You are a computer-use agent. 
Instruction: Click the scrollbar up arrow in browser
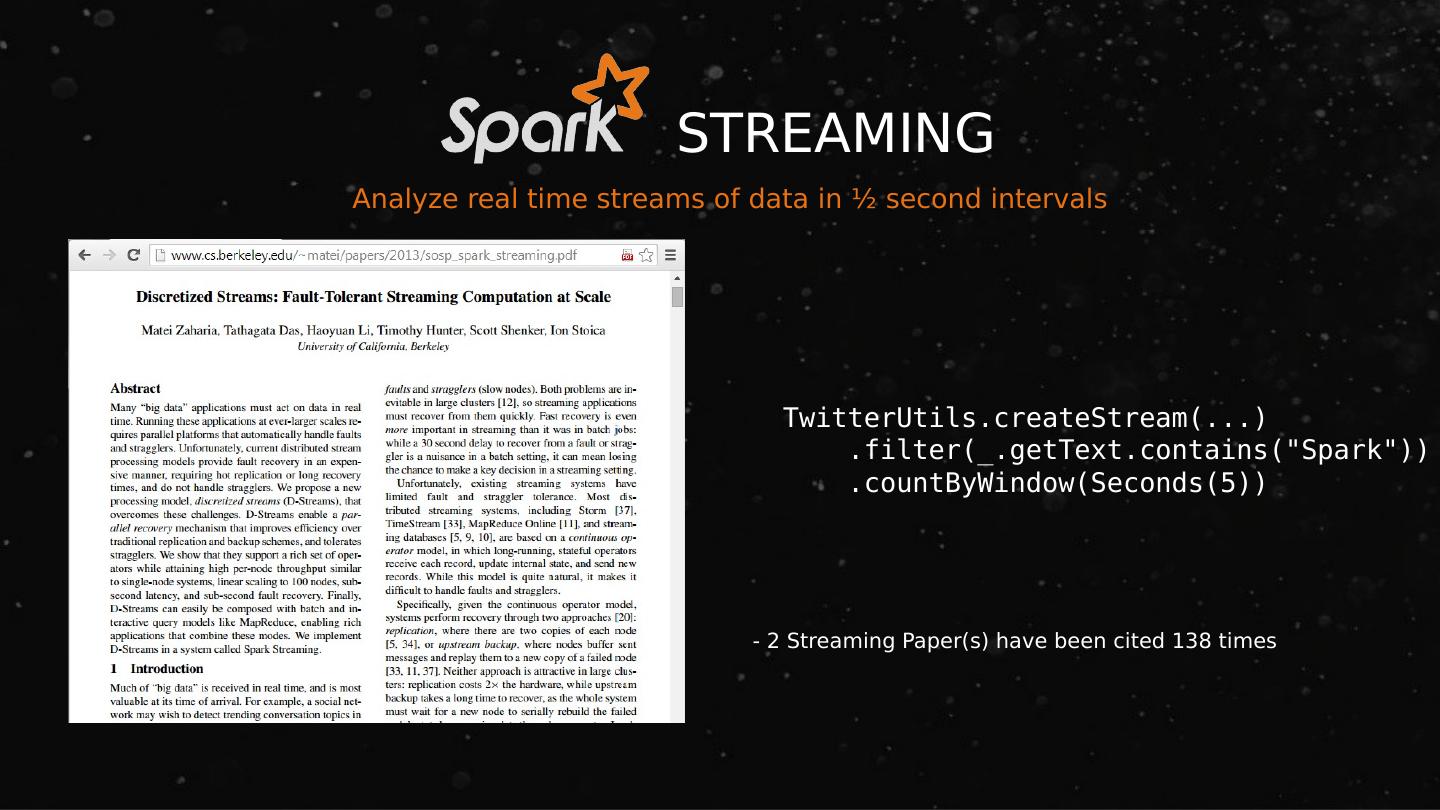[x=677, y=277]
